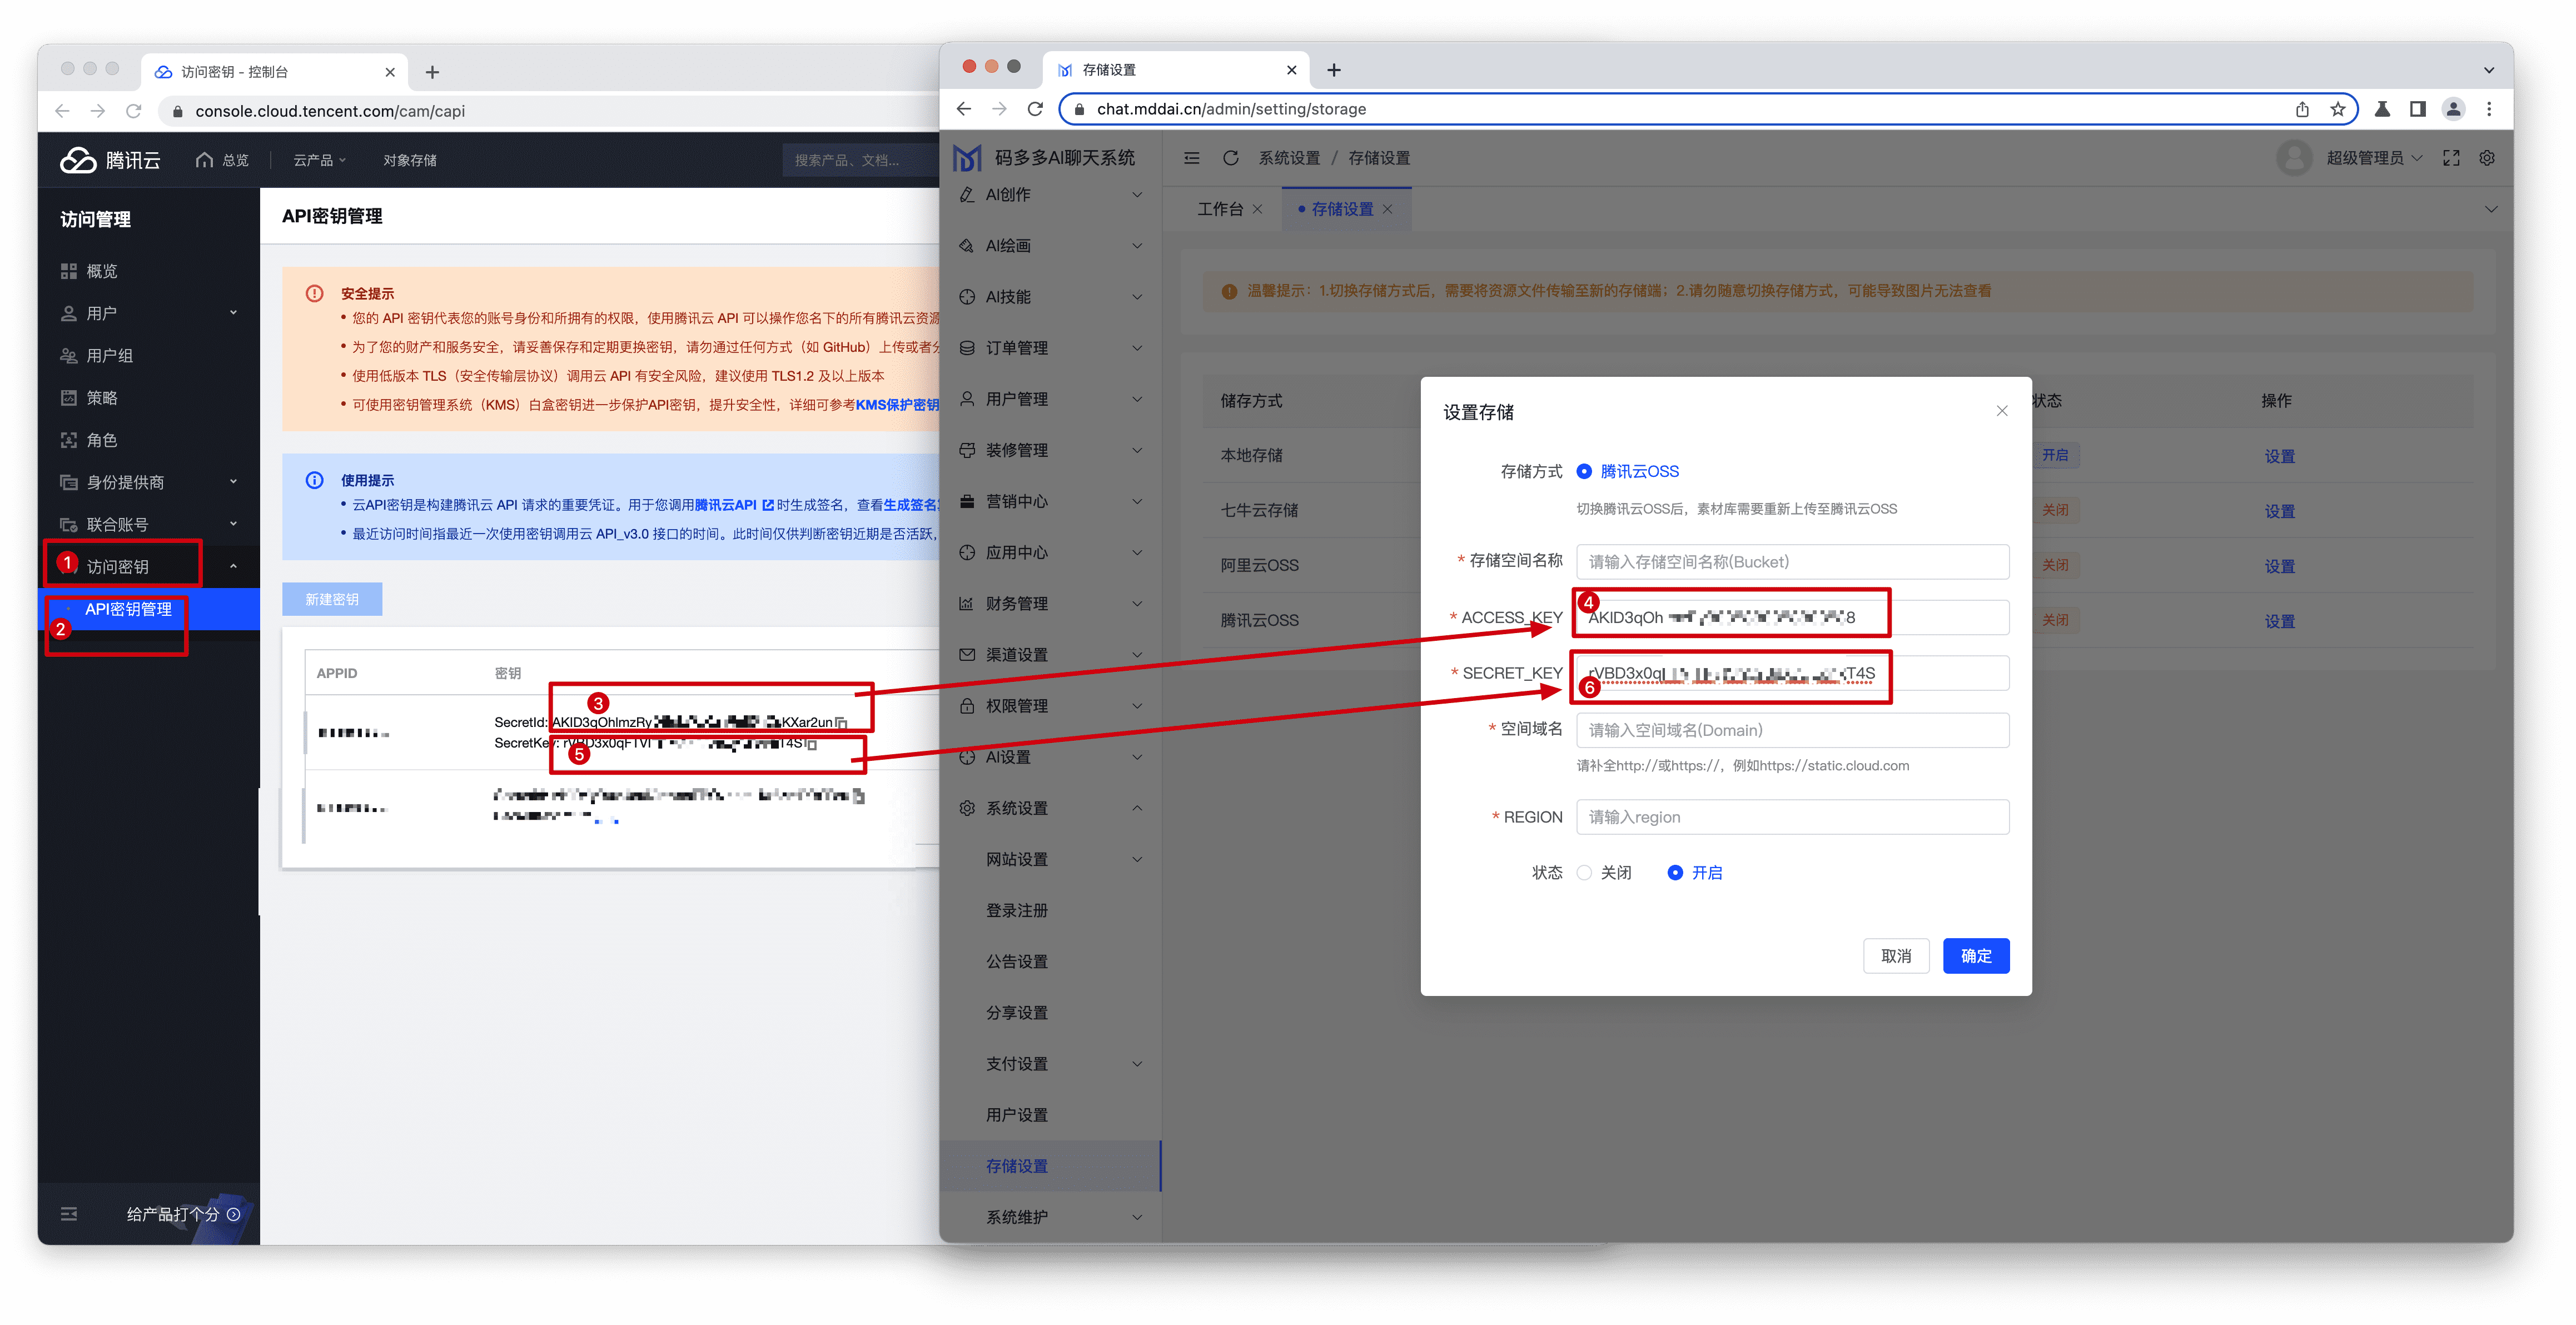Collapse the 系统设置 sidebar menu

click(1050, 808)
